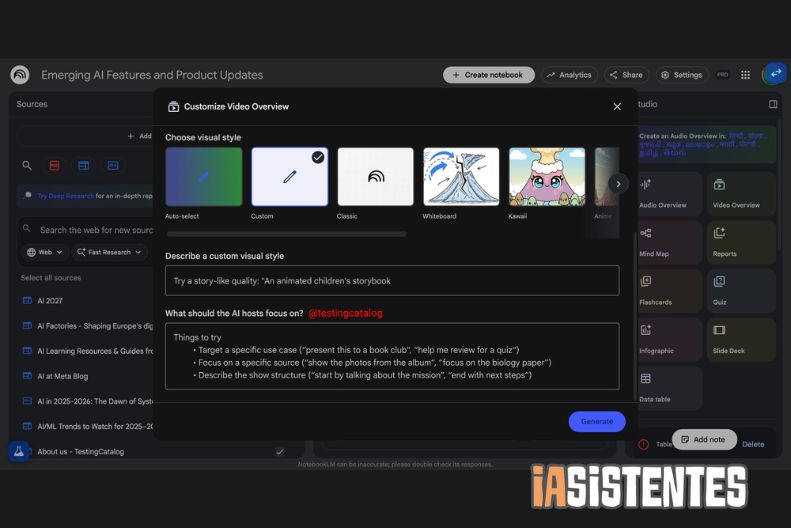Close the Customize Video Overview dialog

617,106
